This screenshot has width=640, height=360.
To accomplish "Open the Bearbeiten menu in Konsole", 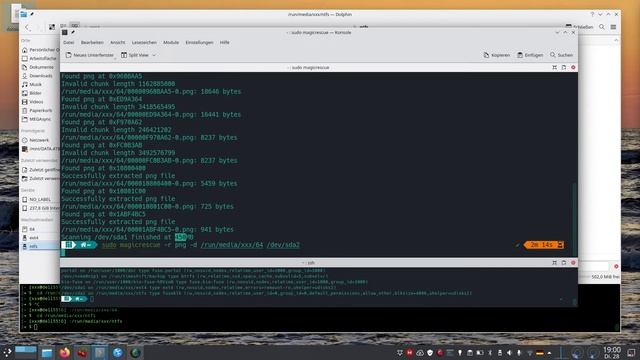I will click(92, 42).
